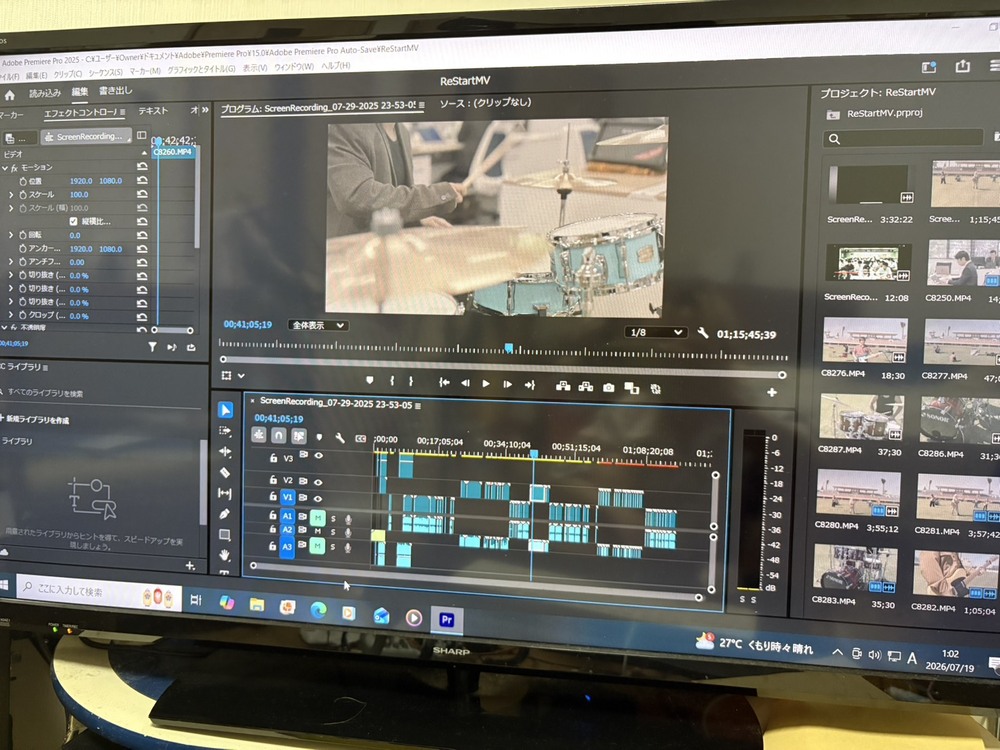Toggle nest-as-sequence insert mode button
The height and width of the screenshot is (750, 1000).
[x=258, y=434]
